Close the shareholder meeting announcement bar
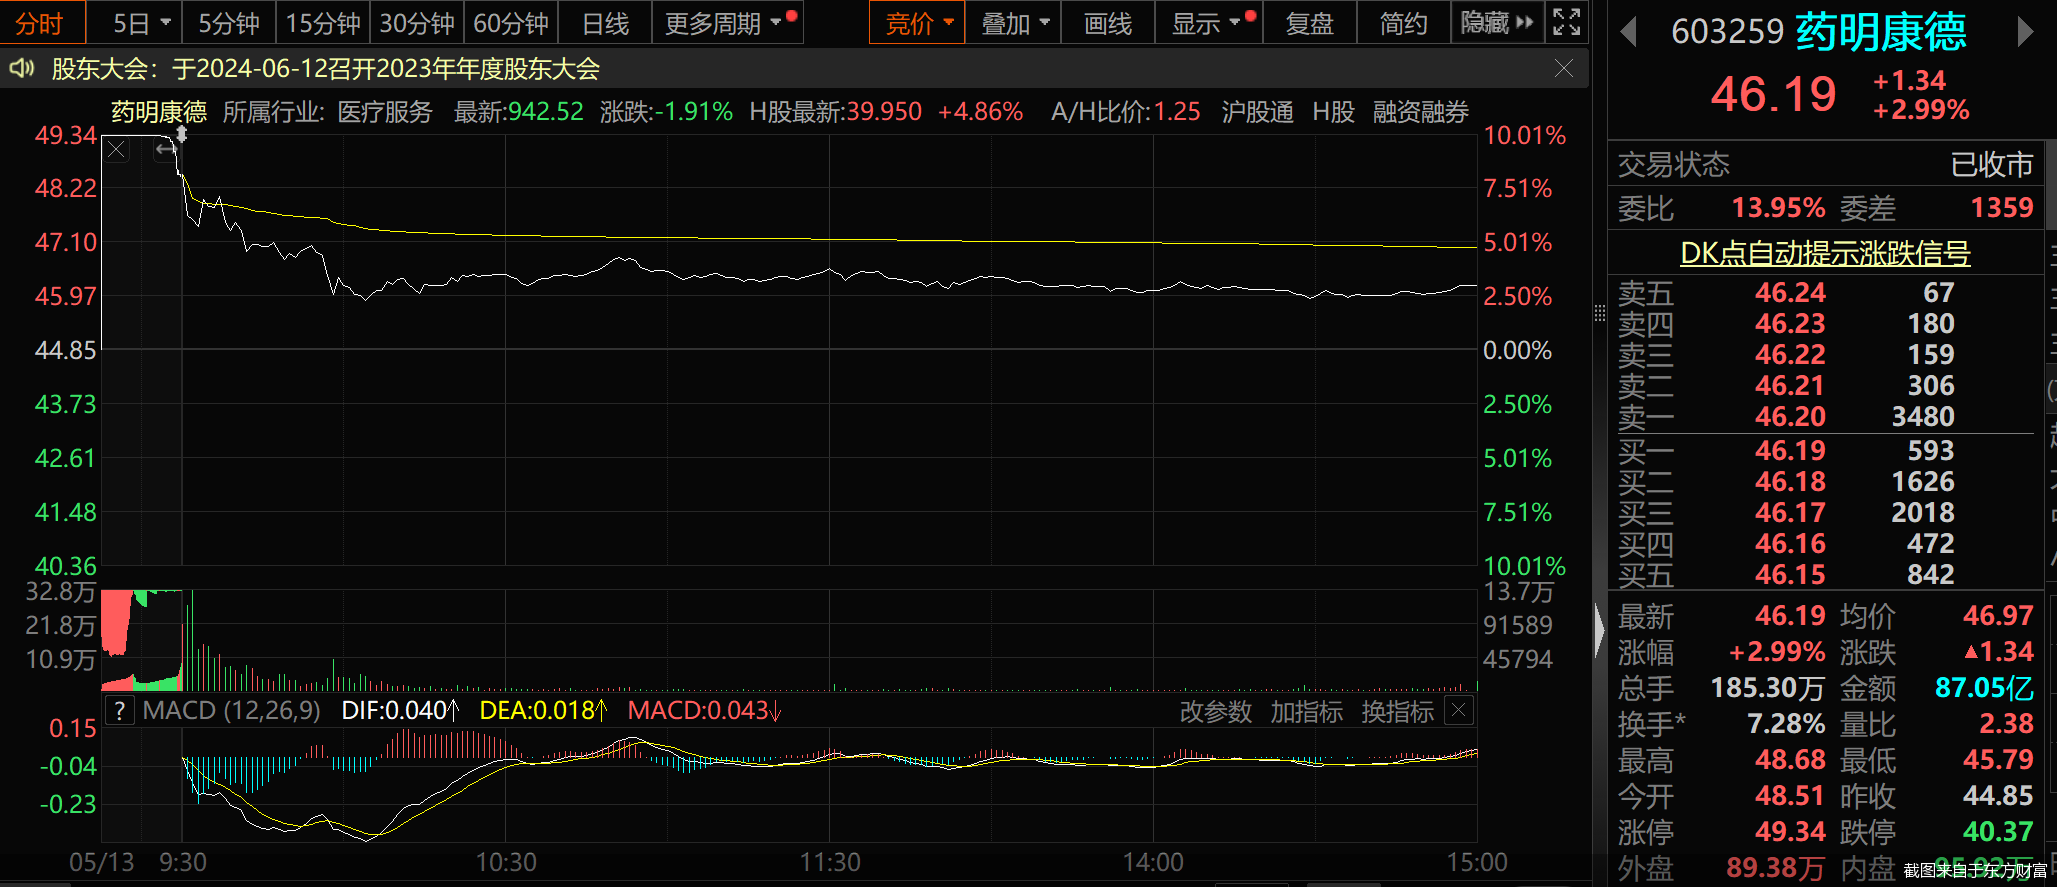The image size is (2057, 887). (1564, 68)
